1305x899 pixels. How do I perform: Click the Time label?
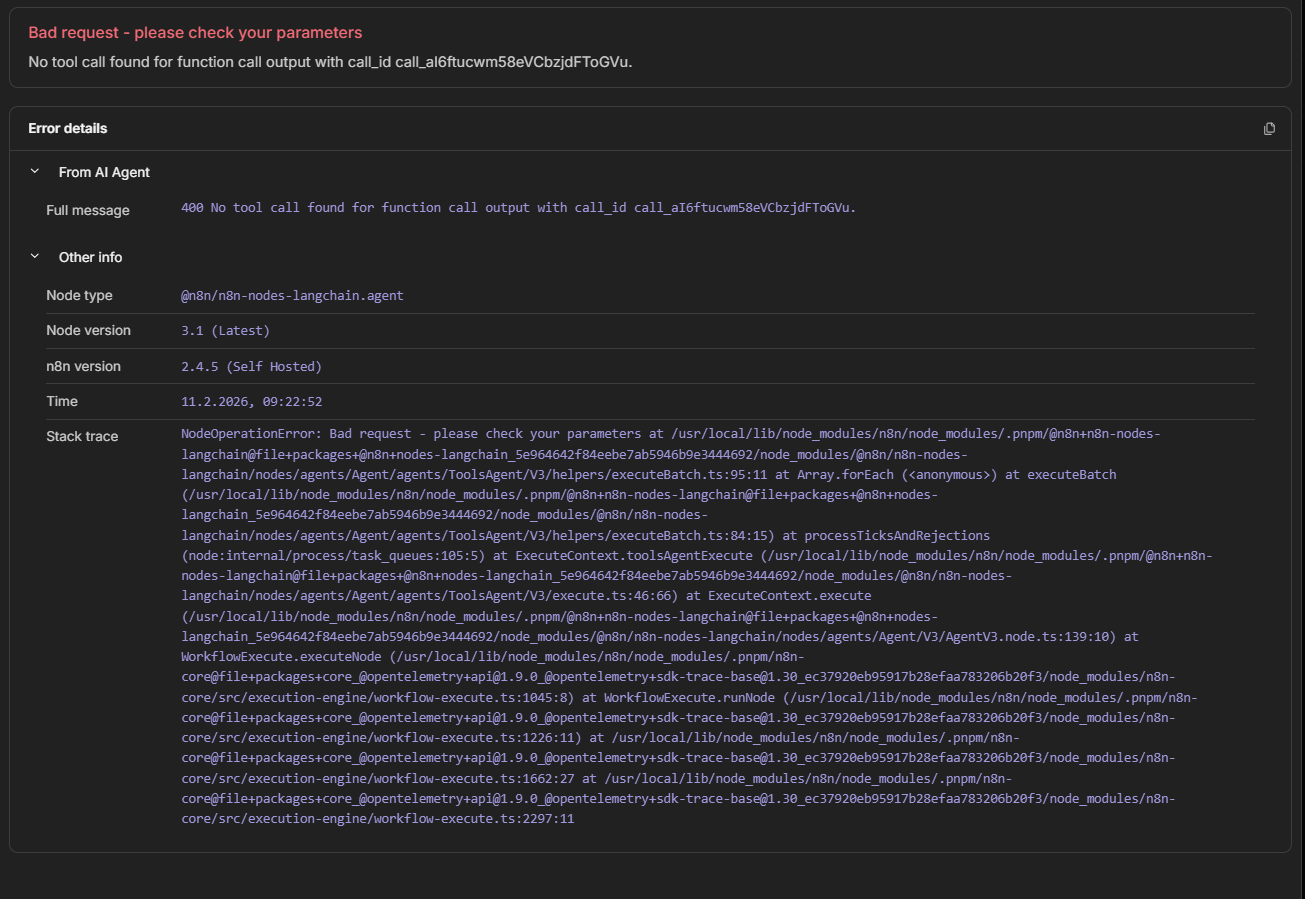[x=62, y=401]
